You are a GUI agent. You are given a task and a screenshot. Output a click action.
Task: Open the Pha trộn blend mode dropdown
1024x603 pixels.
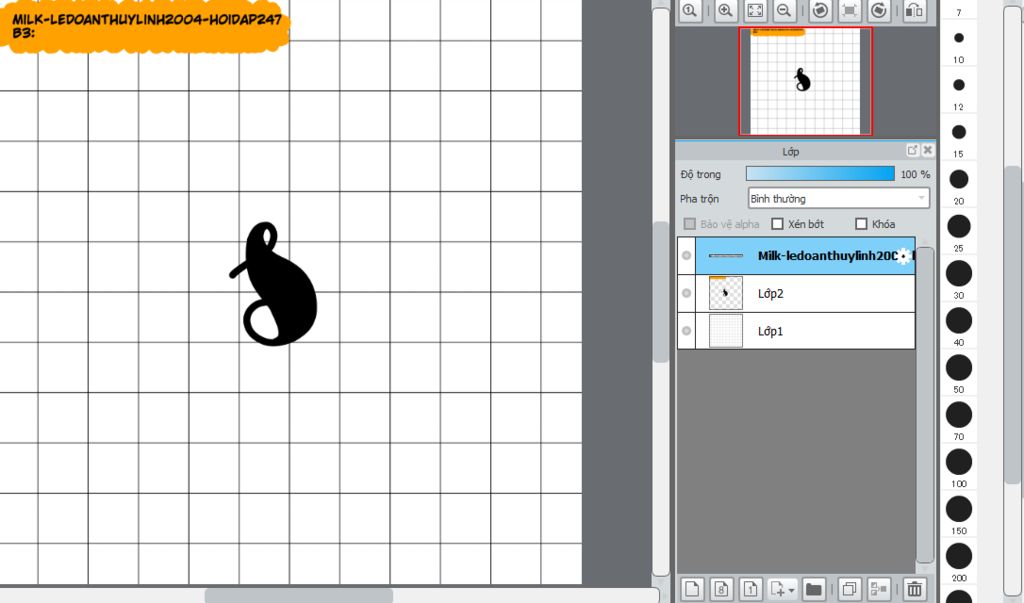click(838, 198)
